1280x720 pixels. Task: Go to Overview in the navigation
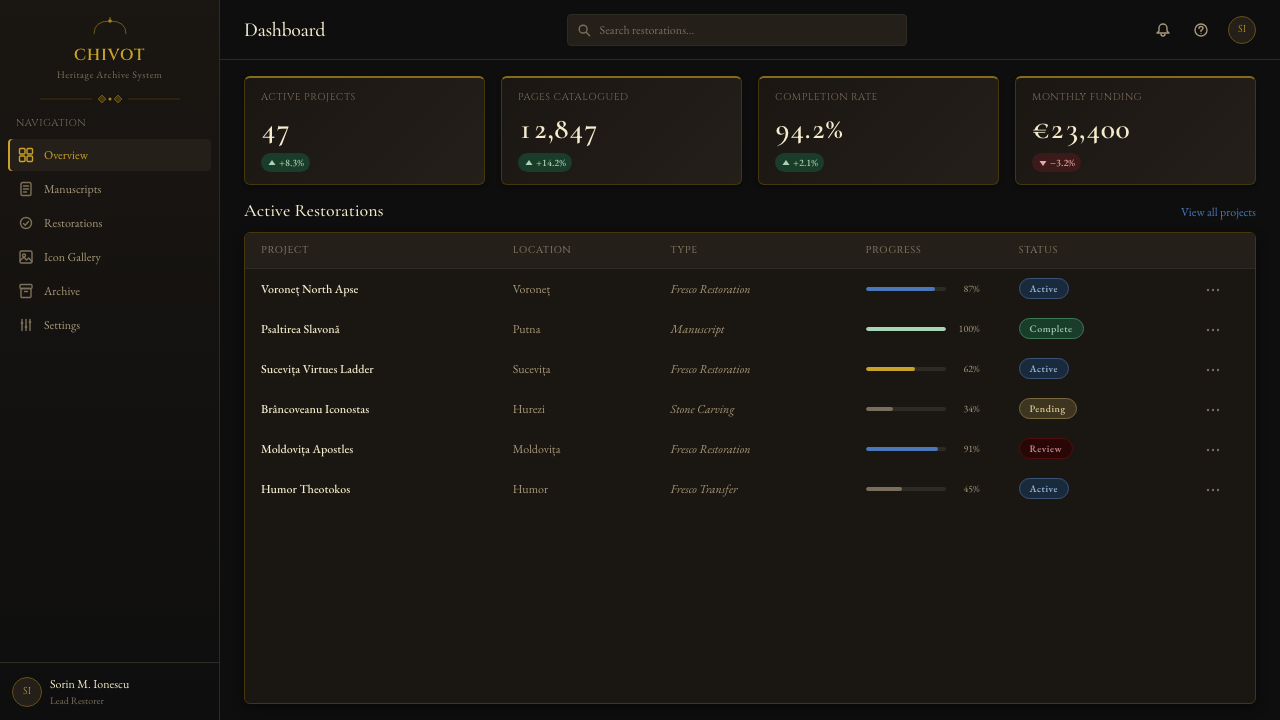[x=110, y=155]
